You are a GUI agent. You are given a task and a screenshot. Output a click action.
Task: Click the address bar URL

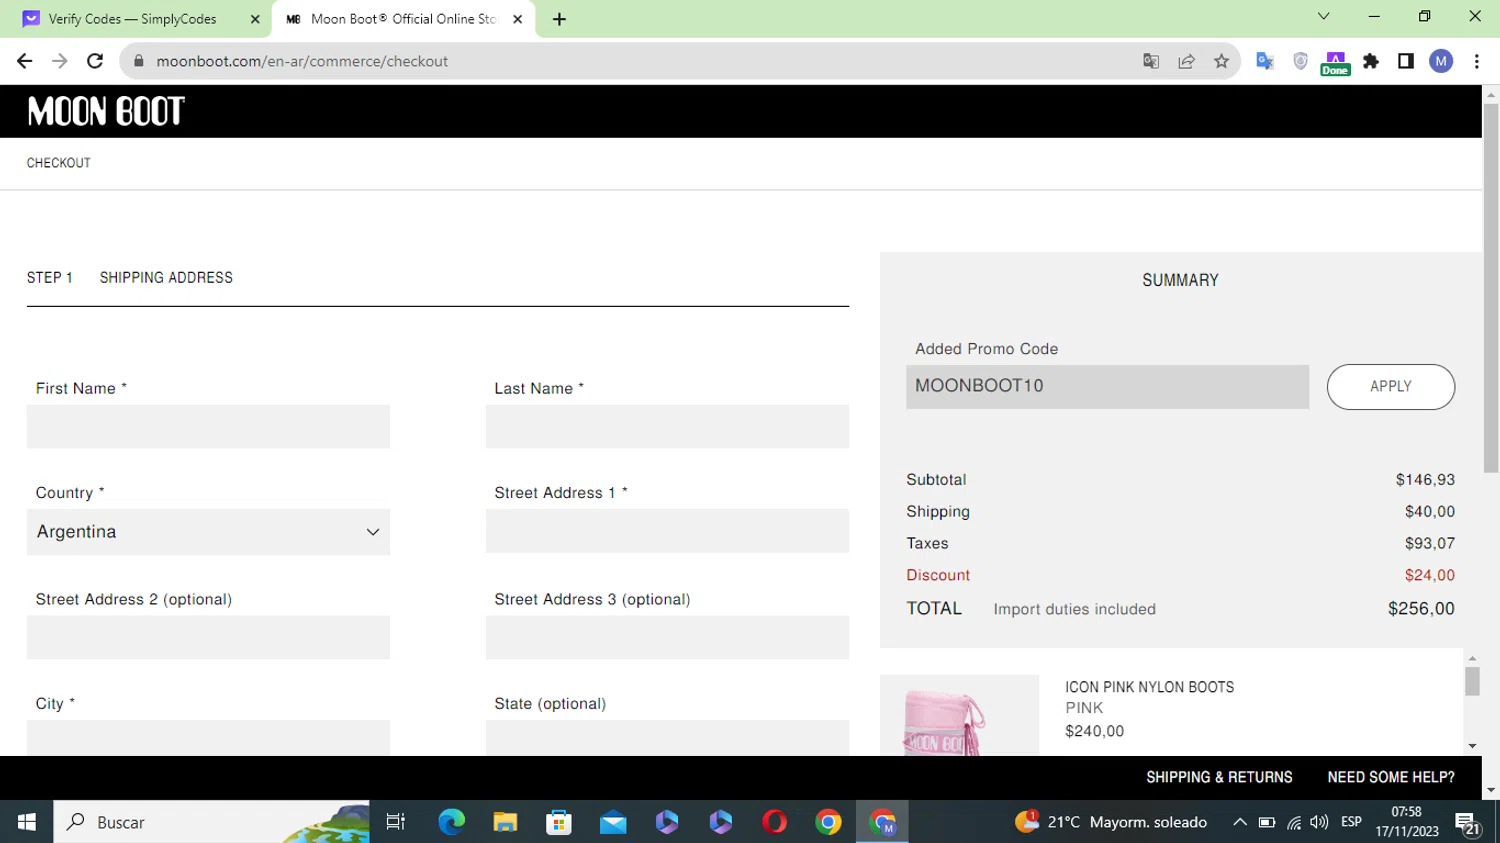pyautogui.click(x=302, y=61)
